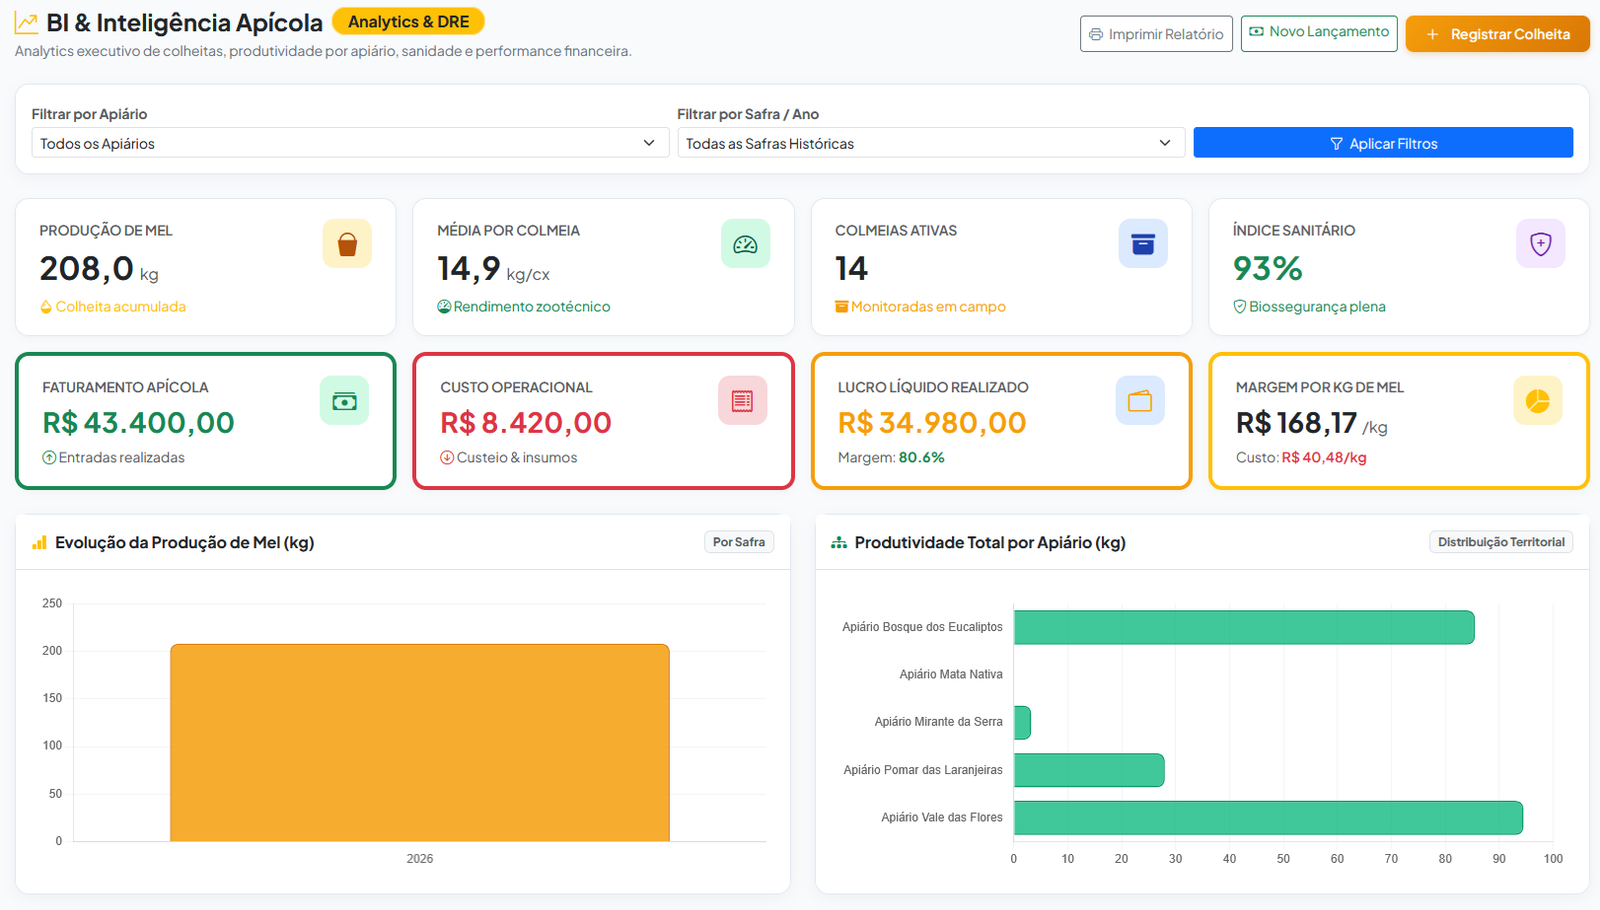
Task: Click the archive box icon in Colmeias Ativas card
Action: pyautogui.click(x=1143, y=244)
